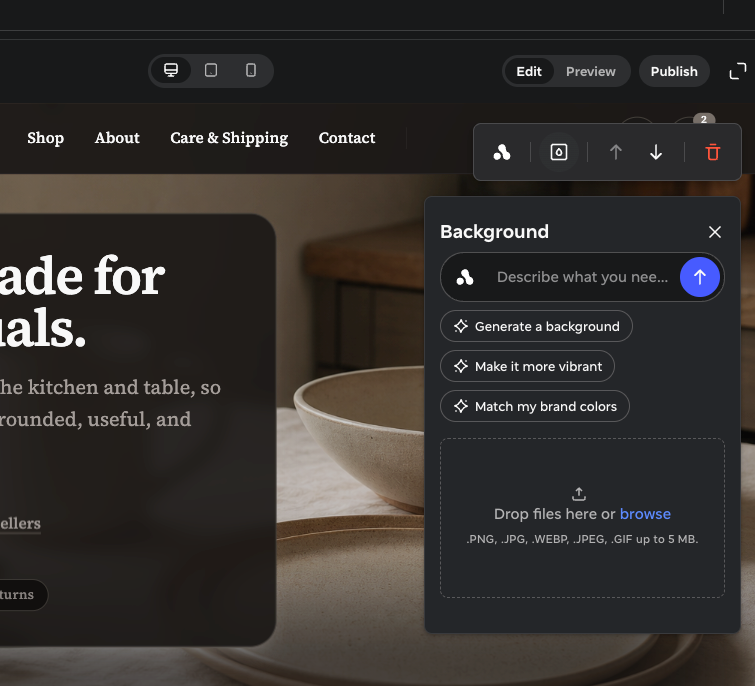Switch to tablet viewport view
Screen dimensions: 755x686
[x=211, y=70]
